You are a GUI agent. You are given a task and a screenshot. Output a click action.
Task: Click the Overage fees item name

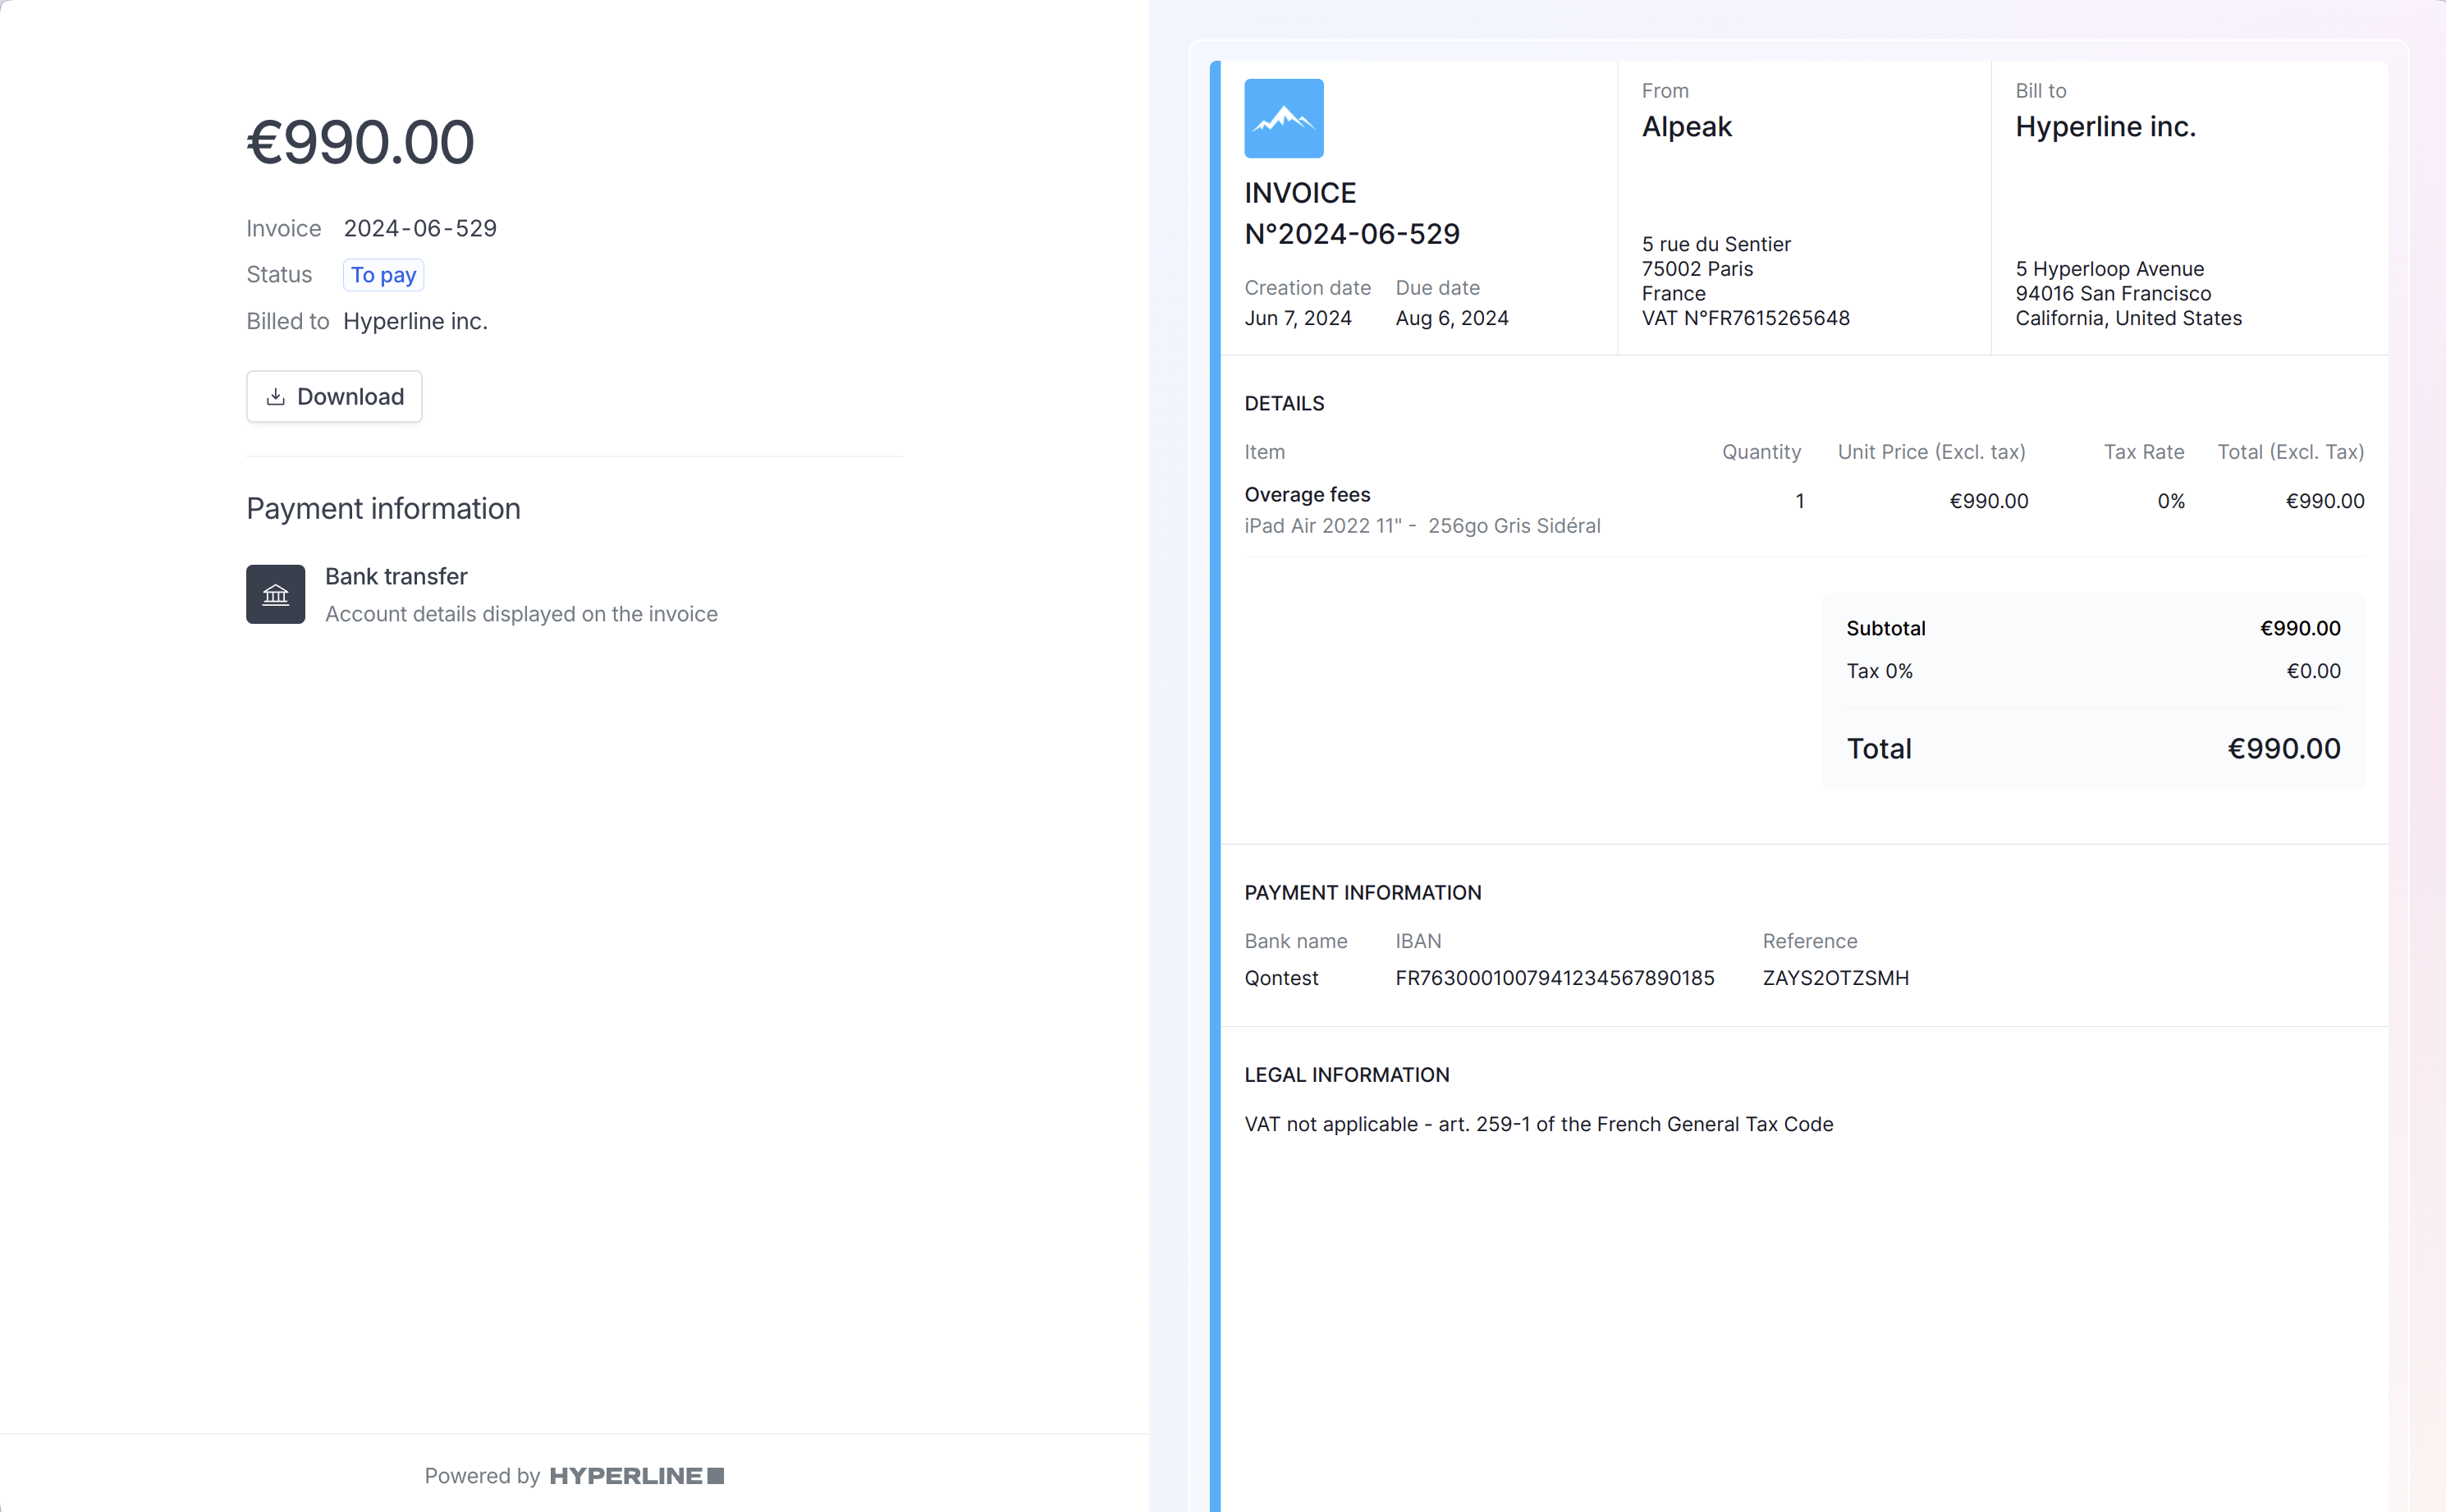pyautogui.click(x=1307, y=494)
